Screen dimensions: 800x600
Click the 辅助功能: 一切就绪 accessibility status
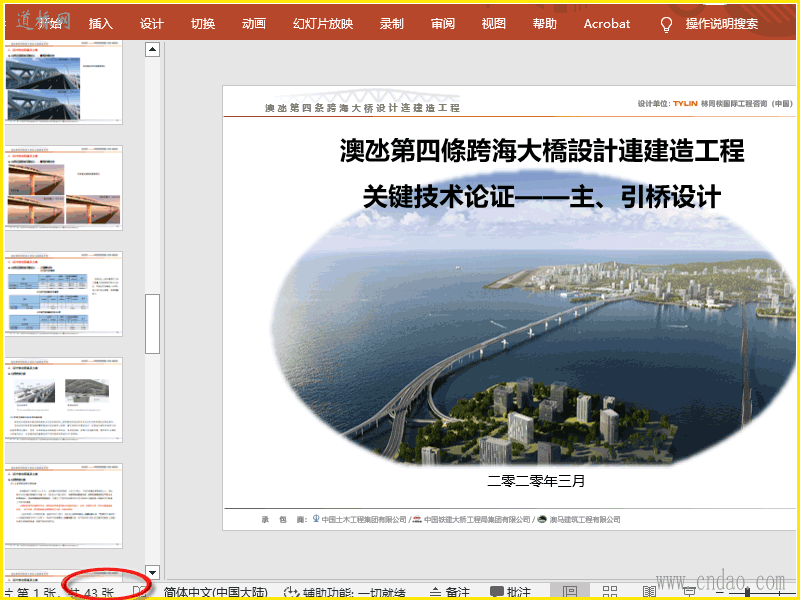(345, 592)
